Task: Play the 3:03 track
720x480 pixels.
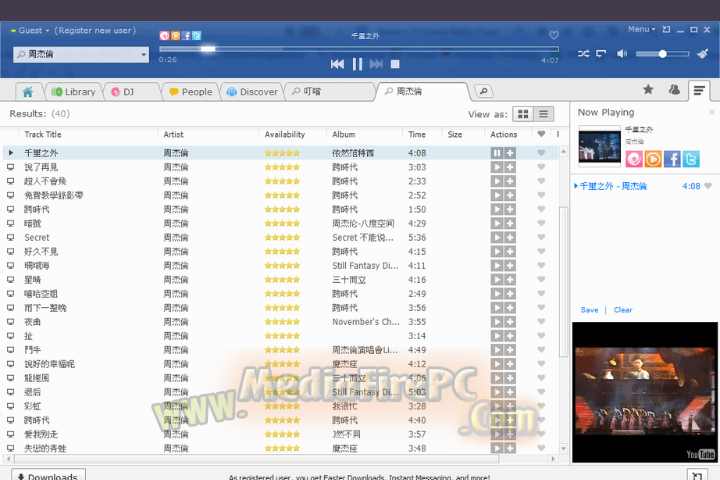Action: point(496,167)
